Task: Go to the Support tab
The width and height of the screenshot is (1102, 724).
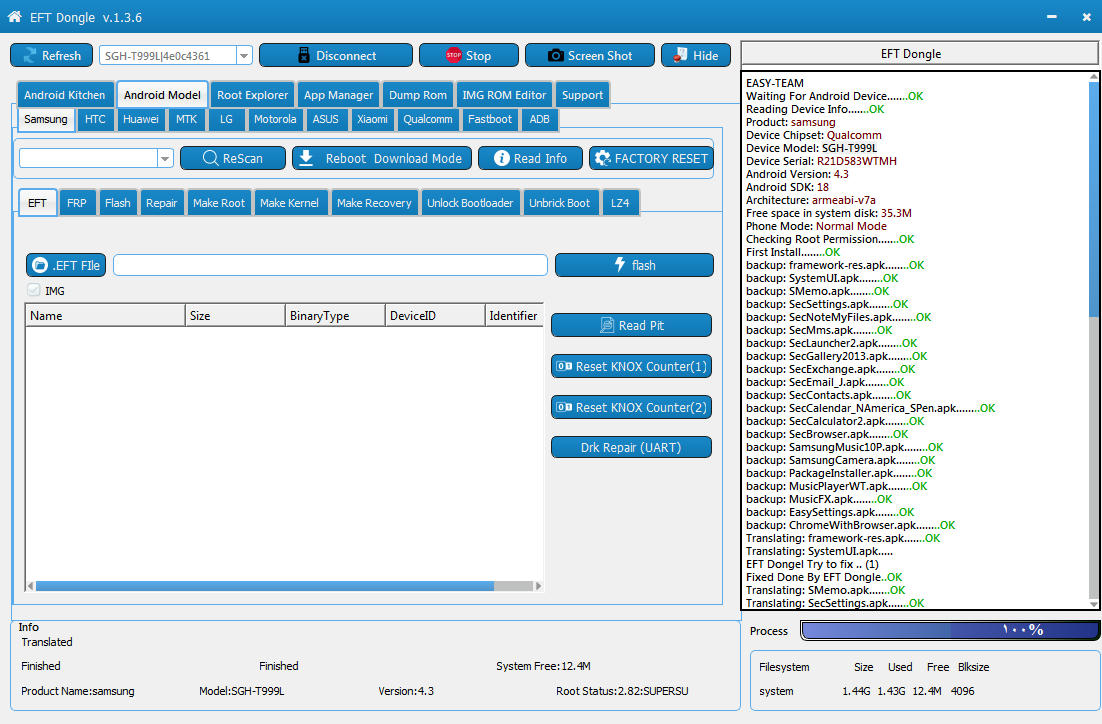Action: [x=582, y=95]
